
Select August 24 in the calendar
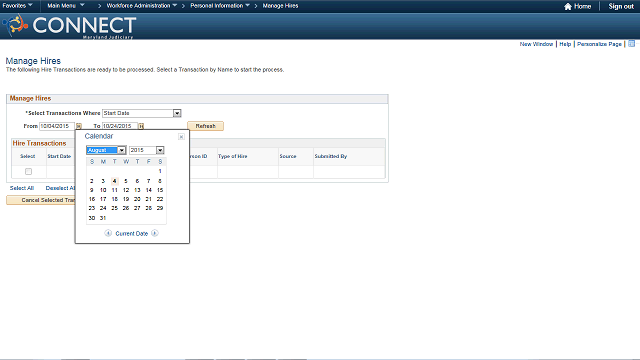pyautogui.click(x=103, y=208)
